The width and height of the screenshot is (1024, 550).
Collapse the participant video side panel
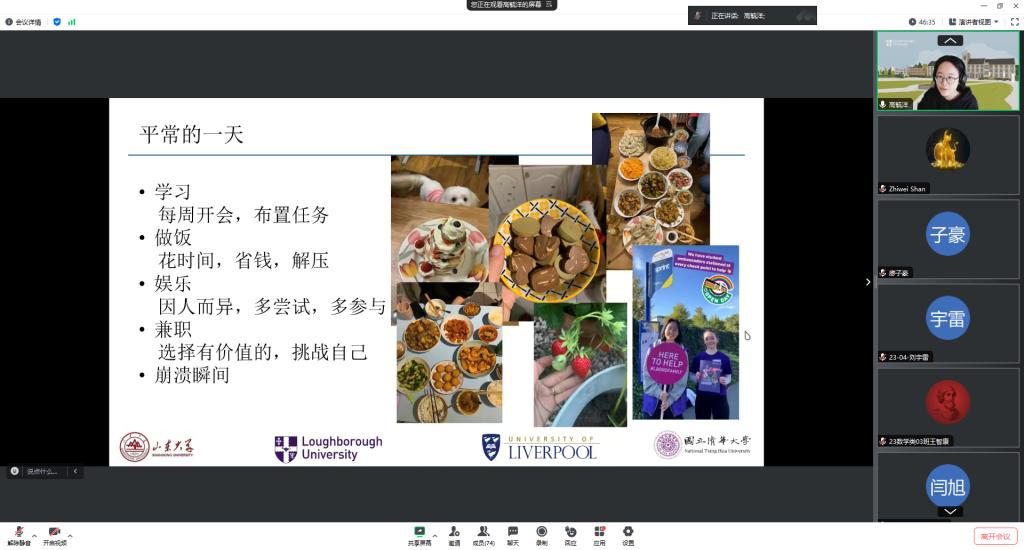(867, 282)
